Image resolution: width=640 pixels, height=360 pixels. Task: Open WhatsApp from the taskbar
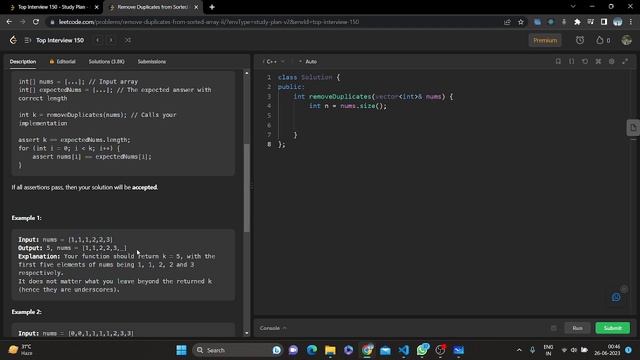tap(422, 350)
